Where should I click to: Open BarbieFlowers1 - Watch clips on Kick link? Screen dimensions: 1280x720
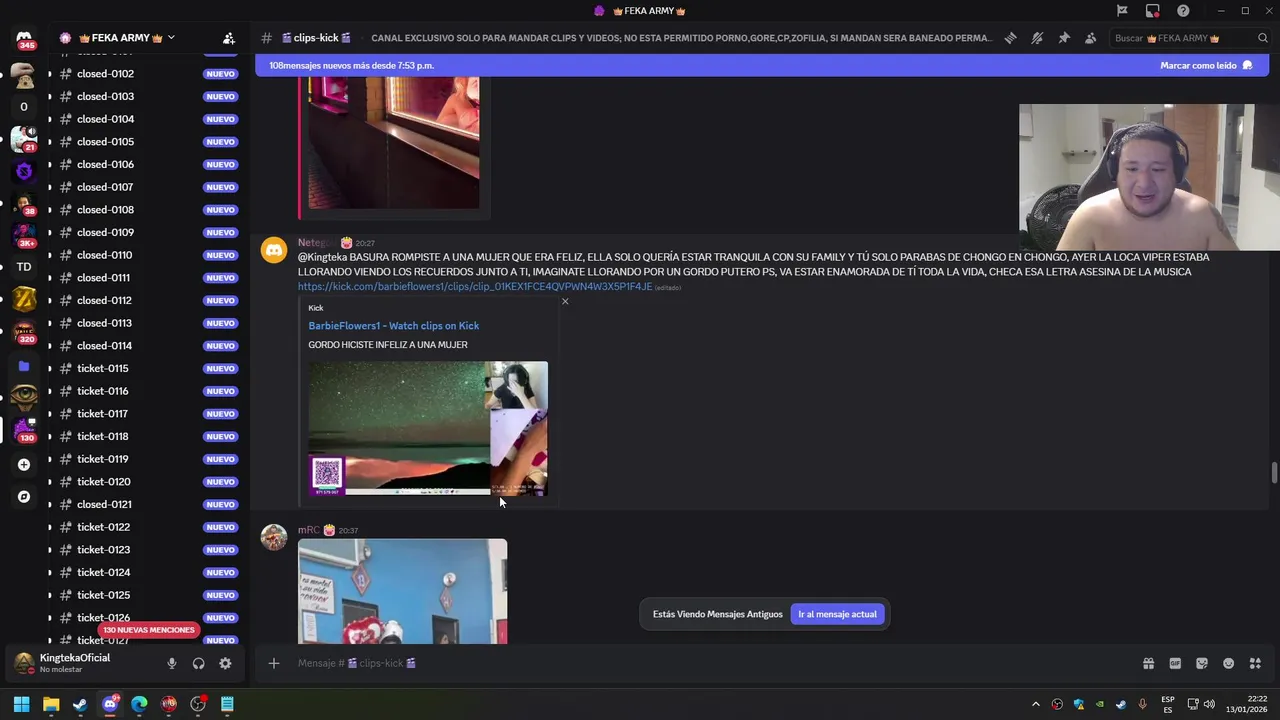point(393,325)
